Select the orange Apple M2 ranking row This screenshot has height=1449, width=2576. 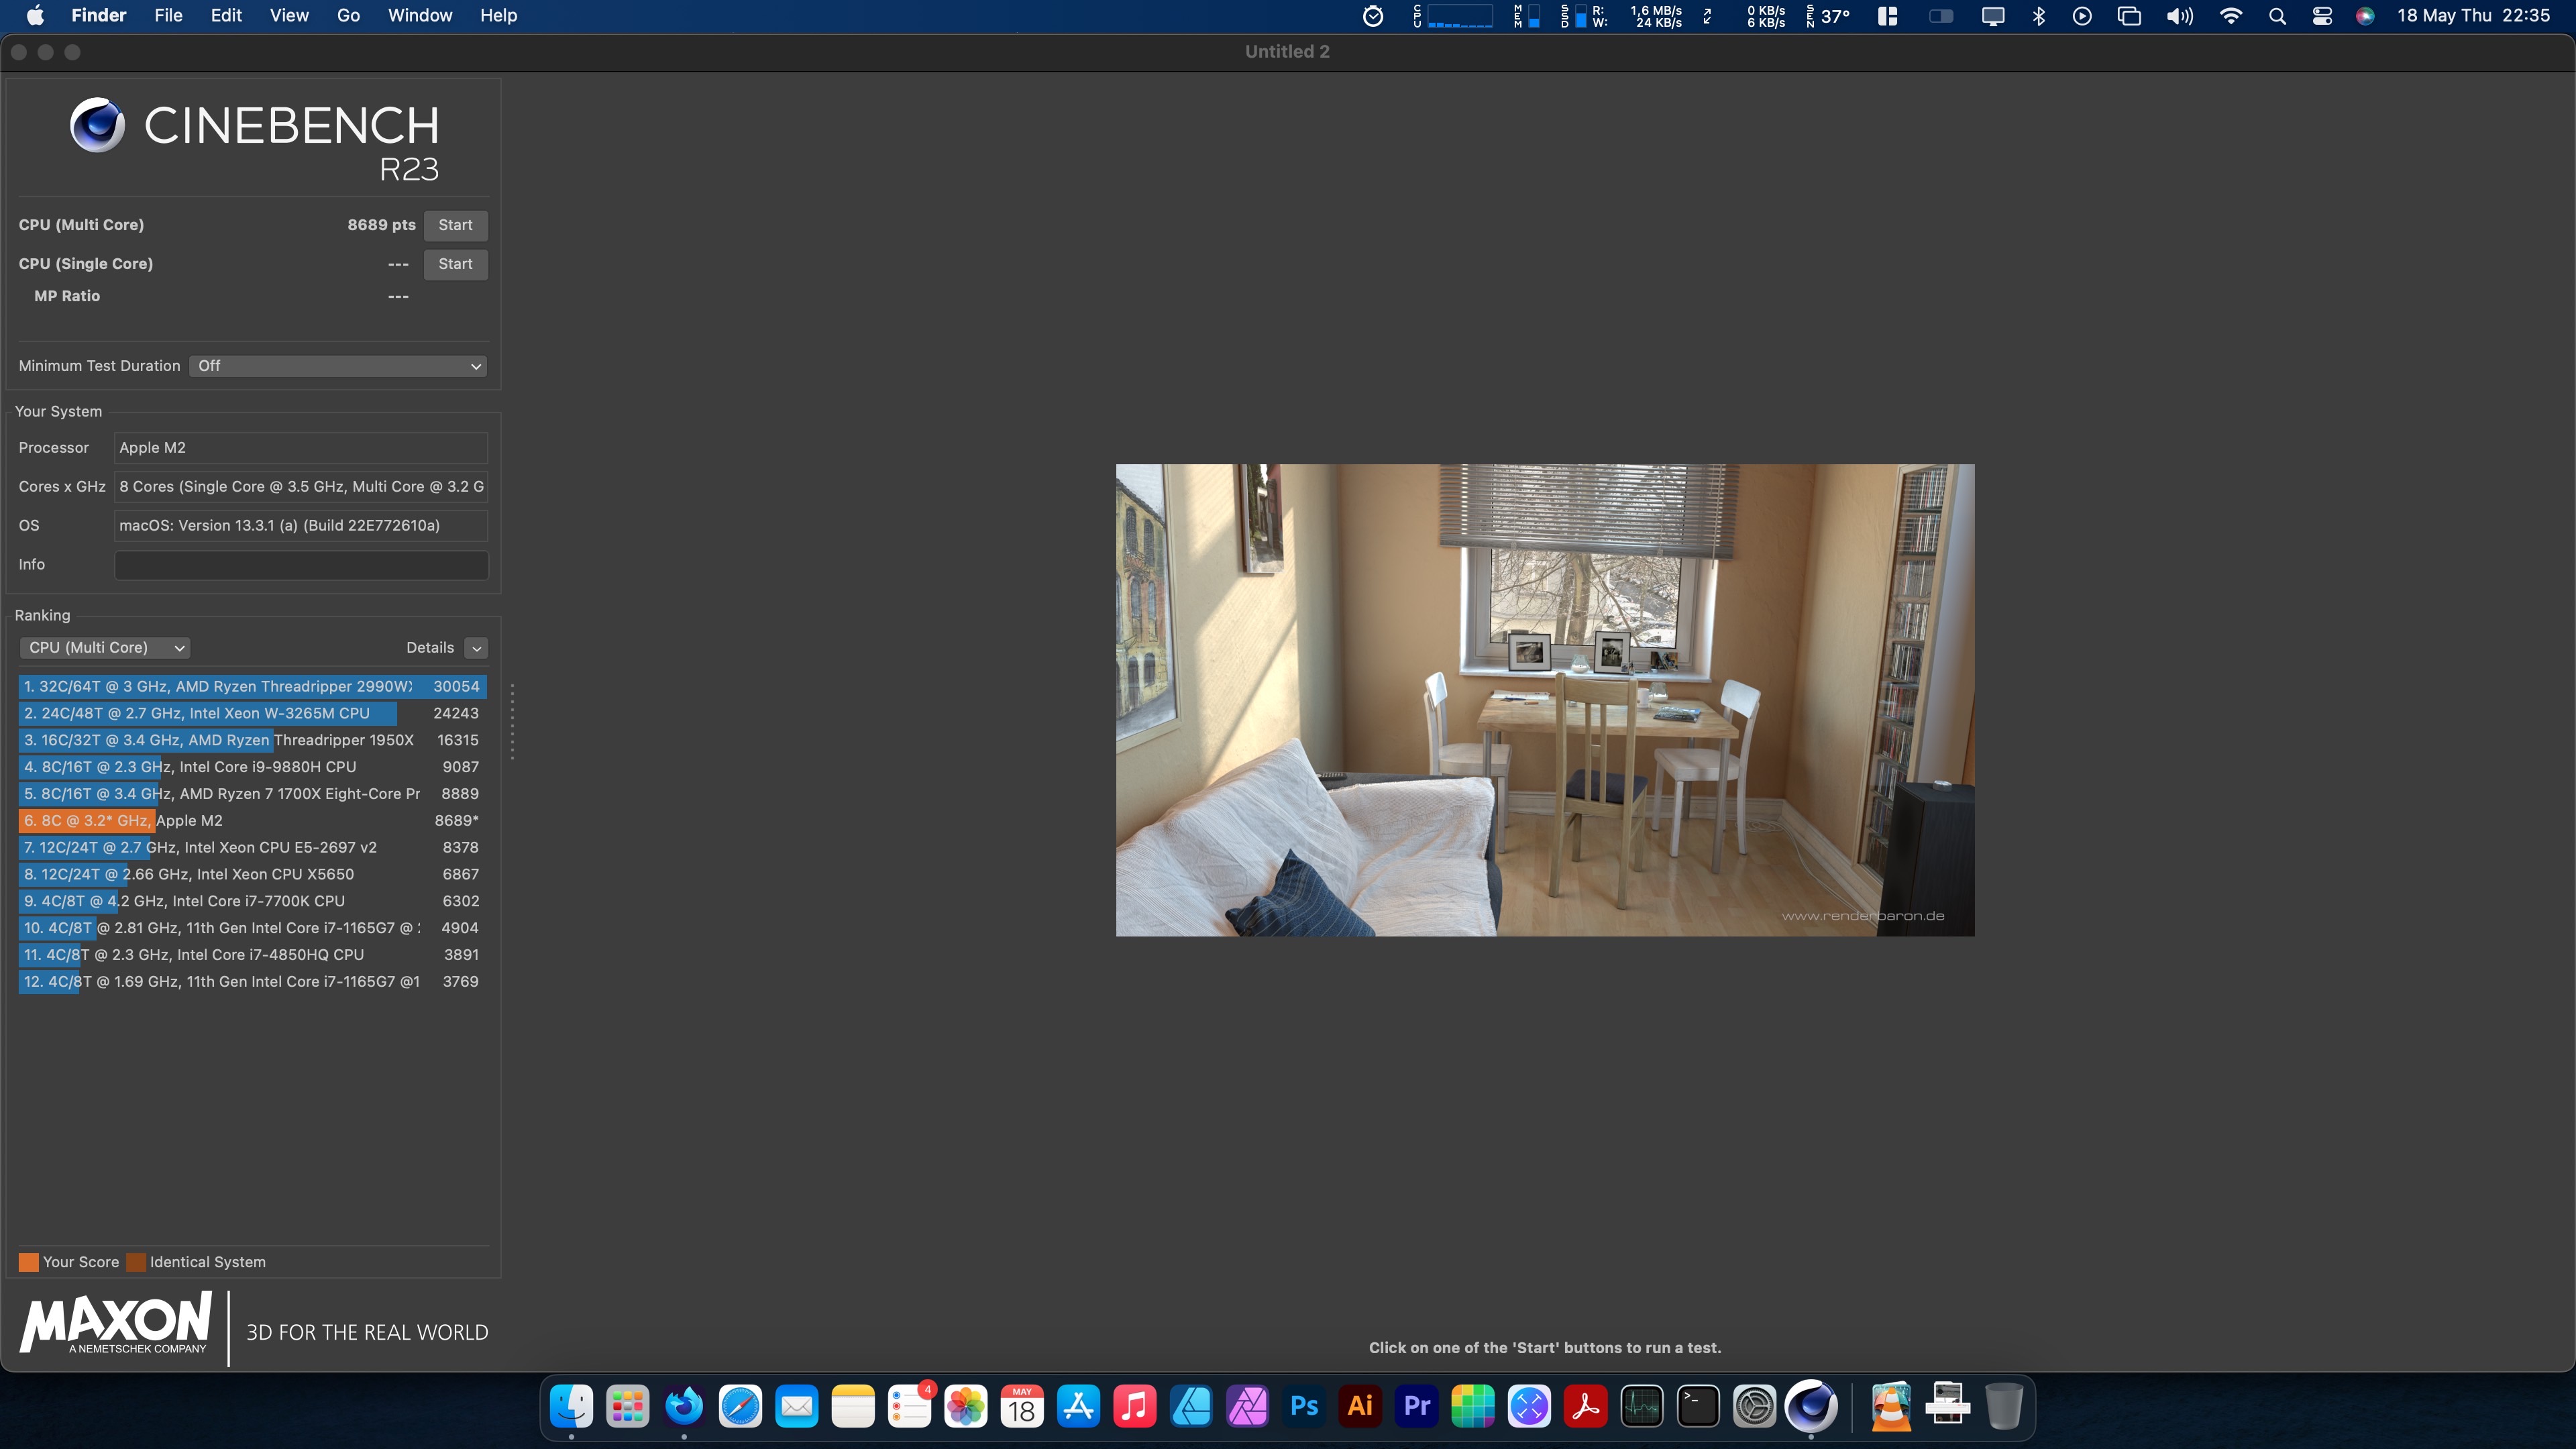(x=252, y=821)
